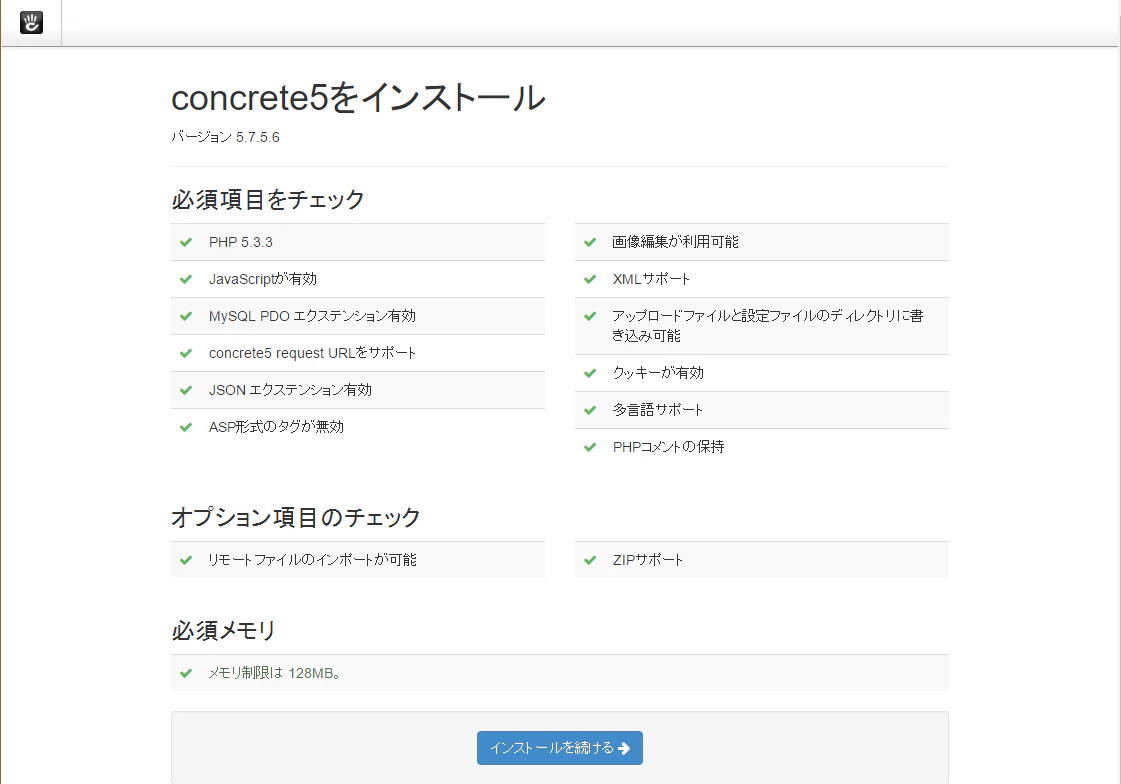Click the checkmark next to ZIPサポート
Viewport: 1121px width, 784px height.
click(590, 560)
